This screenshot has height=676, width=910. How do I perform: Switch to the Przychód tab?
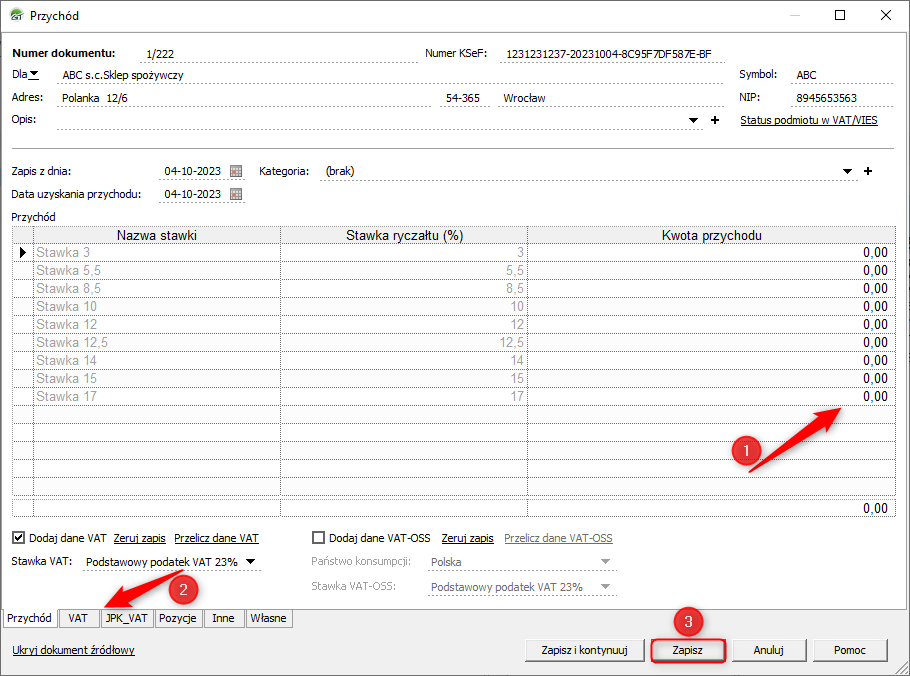pyautogui.click(x=30, y=619)
